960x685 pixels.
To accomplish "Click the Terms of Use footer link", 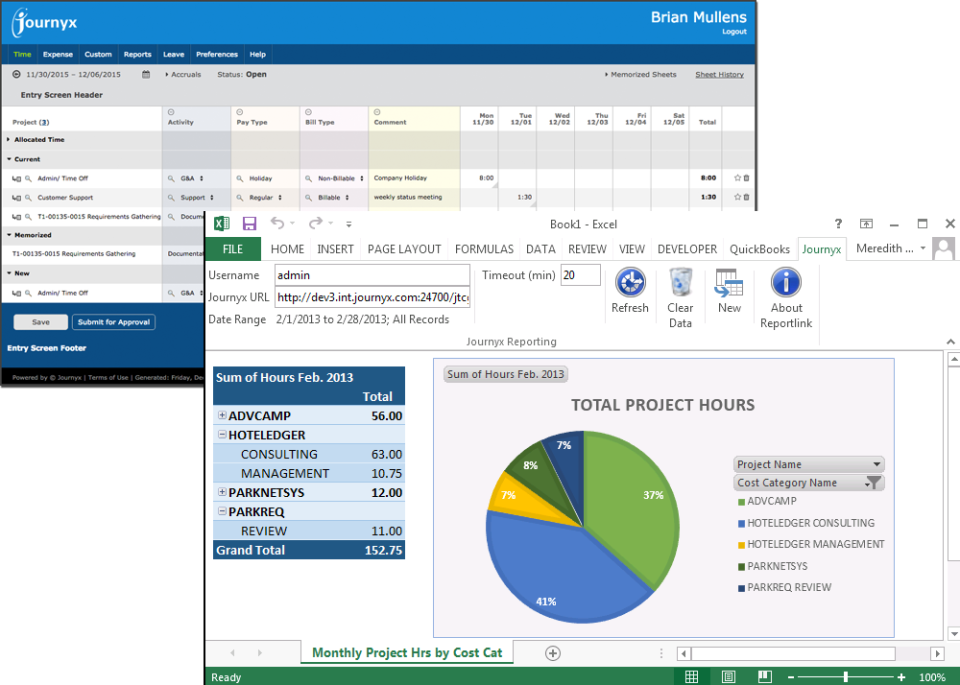I will 108,378.
